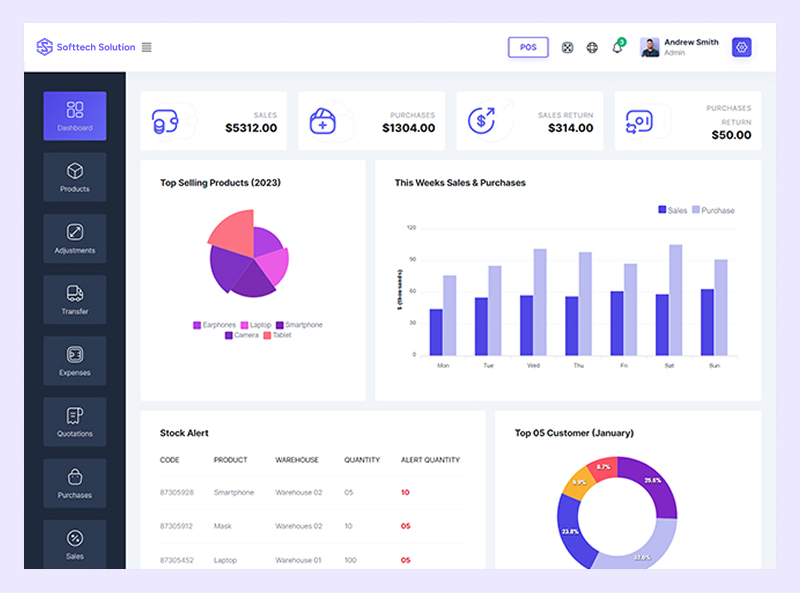The image size is (800, 593).
Task: Open the Transfer page
Action: 75,299
